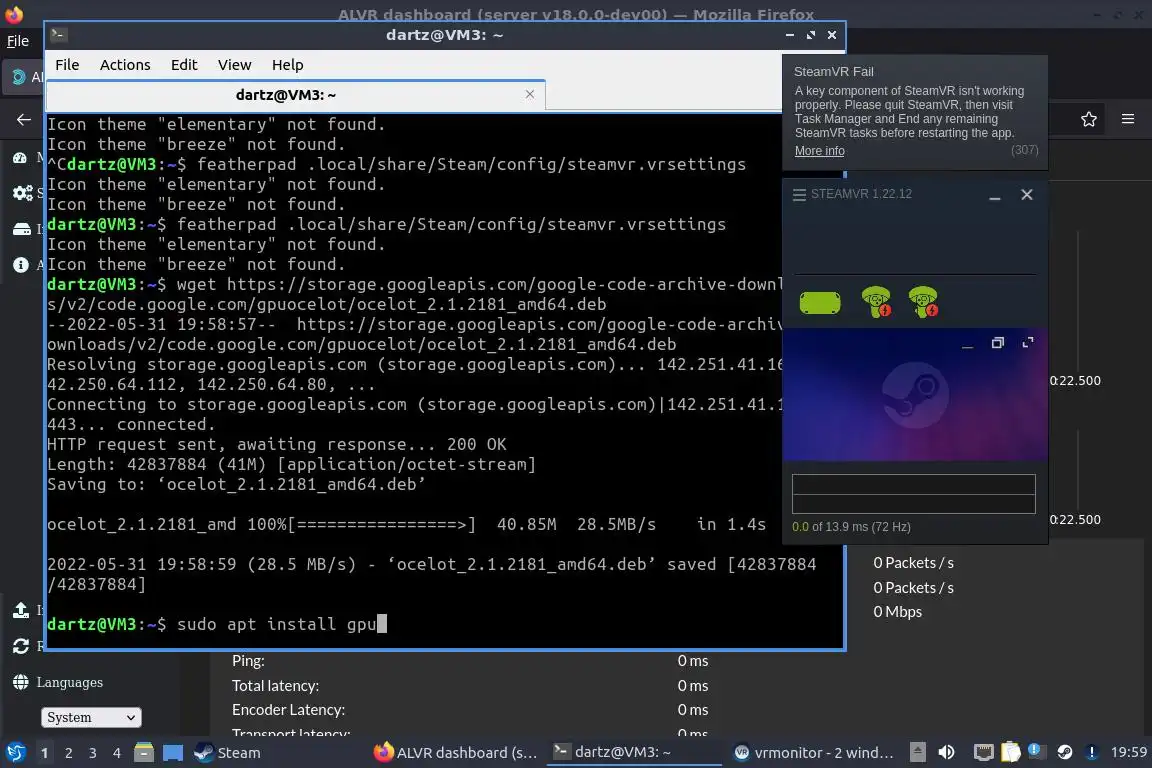Switch to workspace 3
Screen dimensions: 1152x768
(x=93, y=753)
